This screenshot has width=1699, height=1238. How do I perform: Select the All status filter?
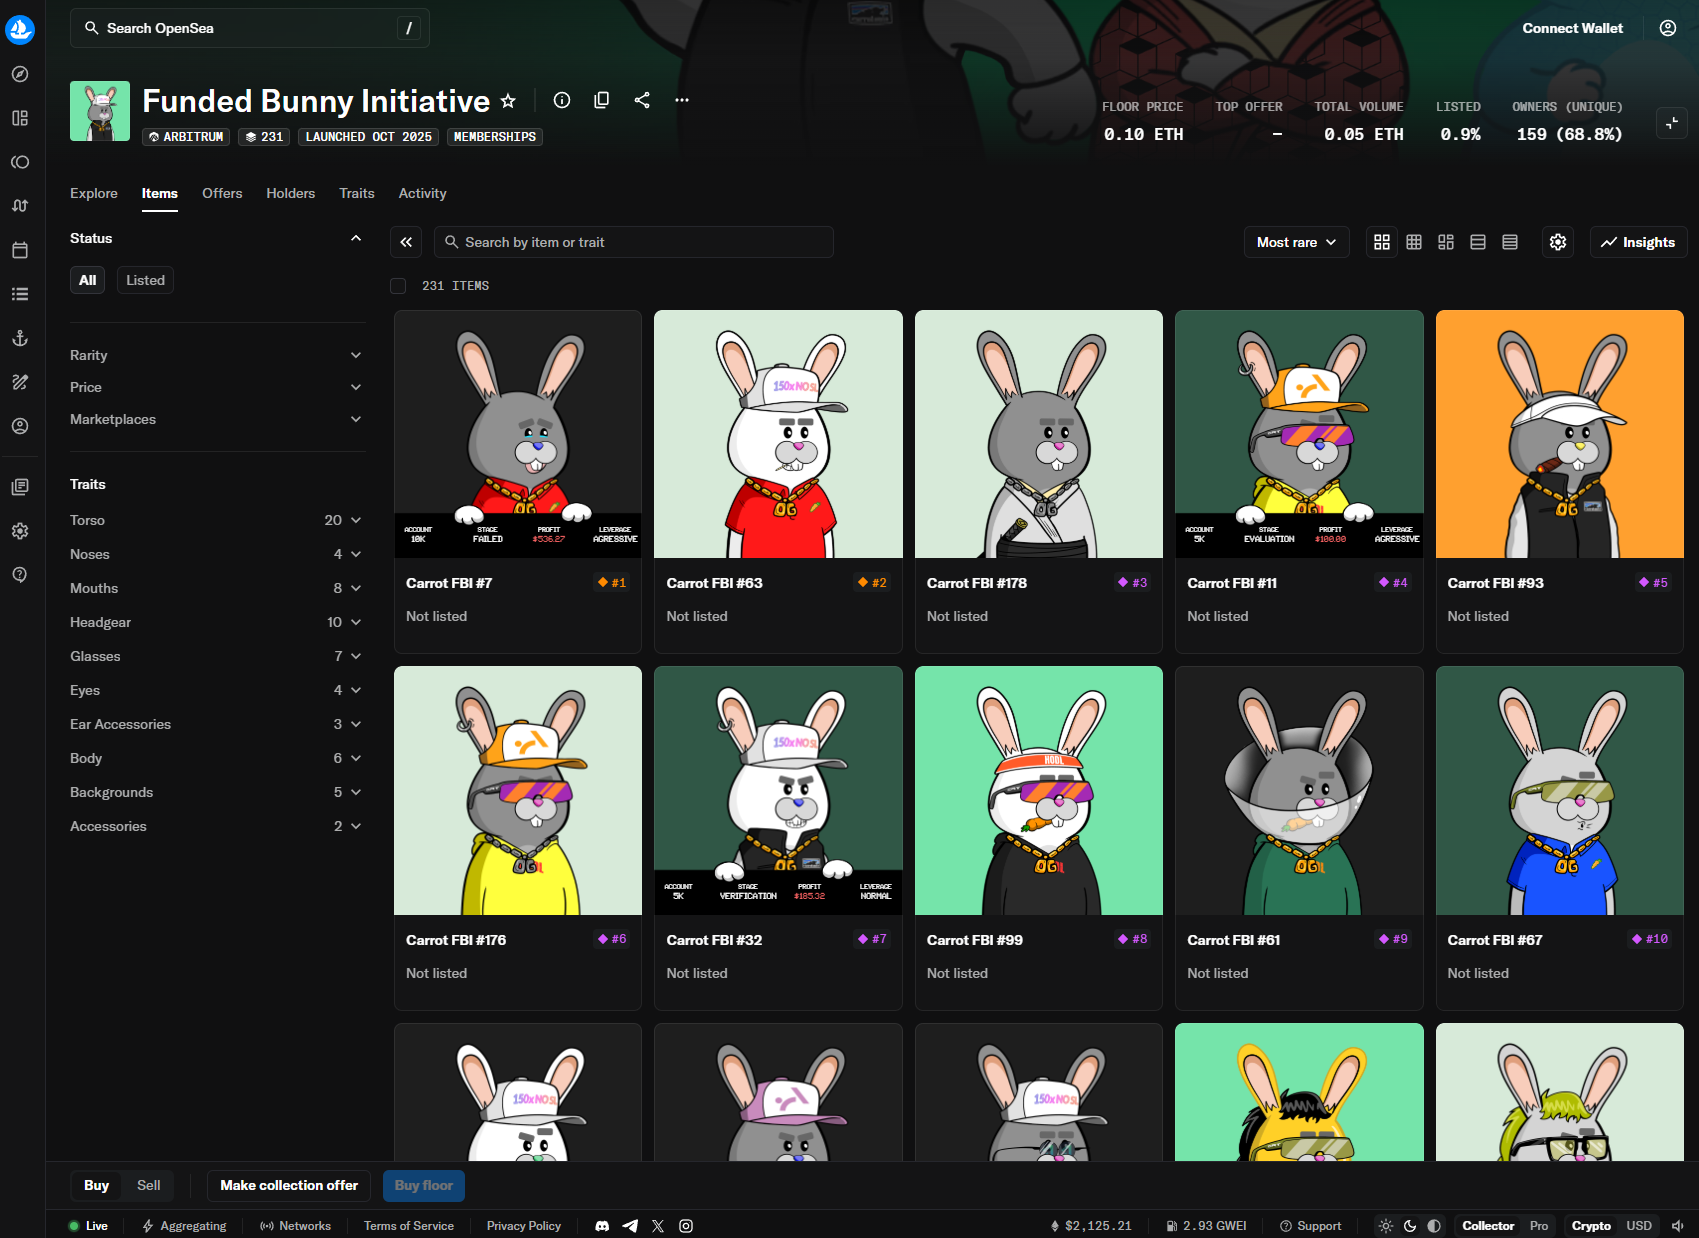coord(88,280)
